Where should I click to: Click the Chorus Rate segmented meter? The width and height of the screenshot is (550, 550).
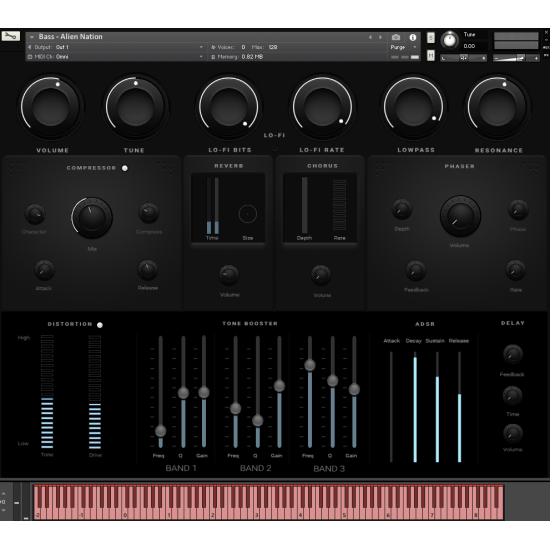[x=339, y=205]
